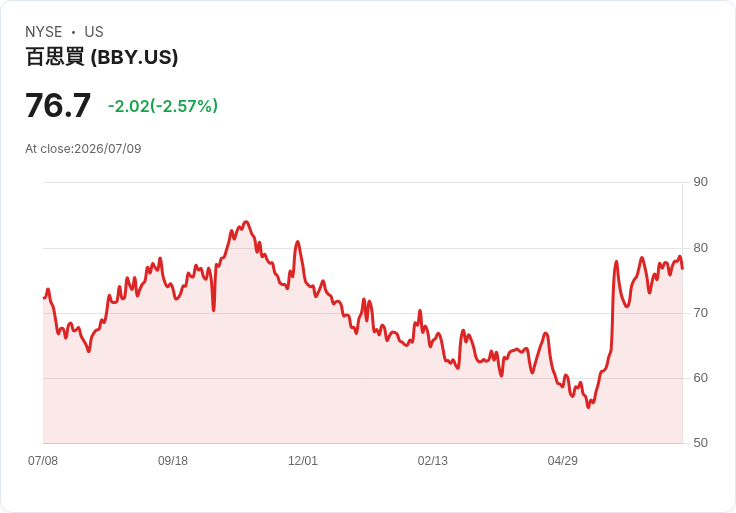Select the 07/08 x-axis date label
Screen dimensions: 736x513
point(43,460)
